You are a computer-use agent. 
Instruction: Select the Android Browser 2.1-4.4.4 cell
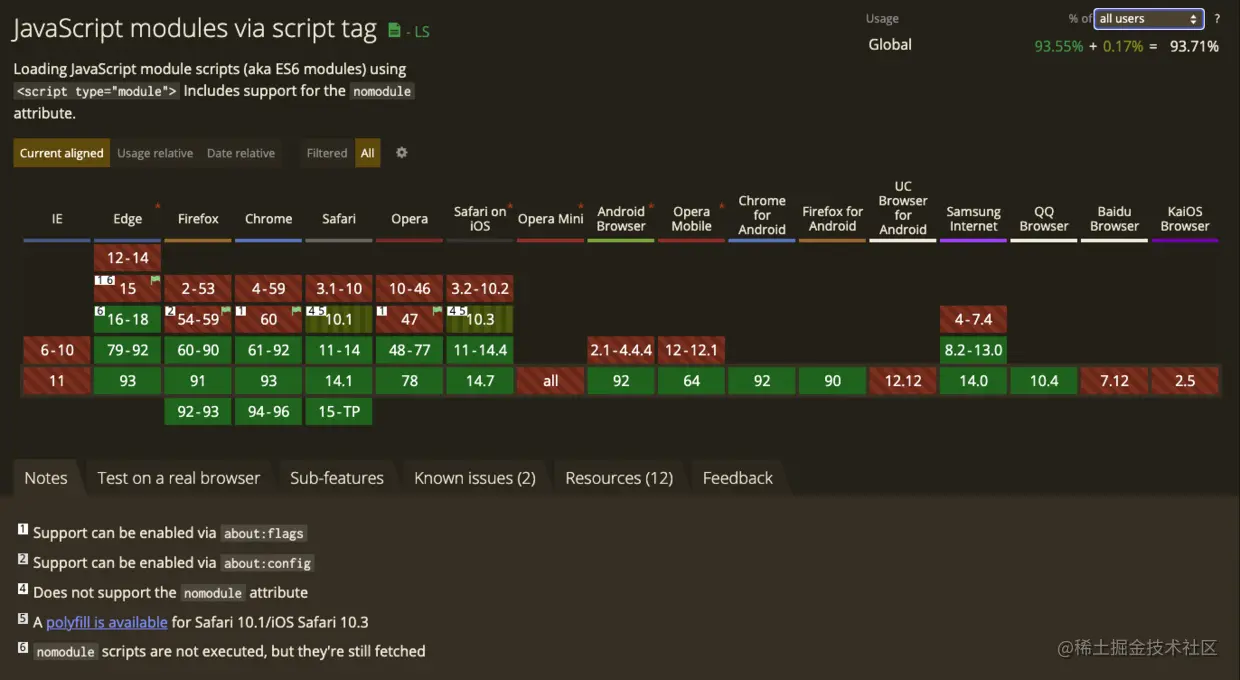point(621,350)
